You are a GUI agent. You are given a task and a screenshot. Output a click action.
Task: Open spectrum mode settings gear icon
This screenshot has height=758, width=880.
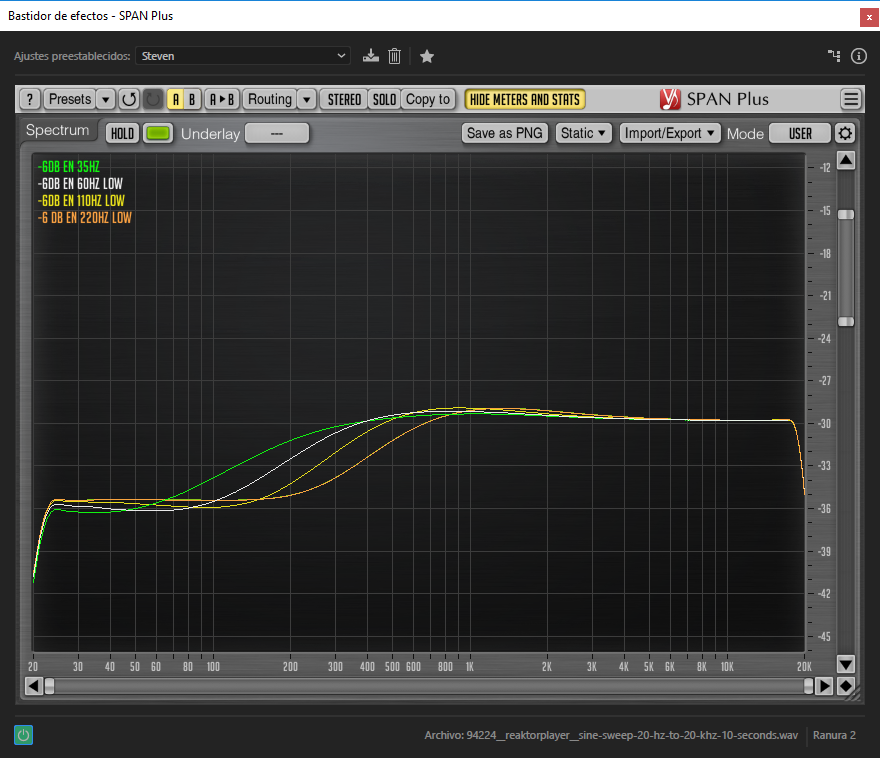coord(846,133)
